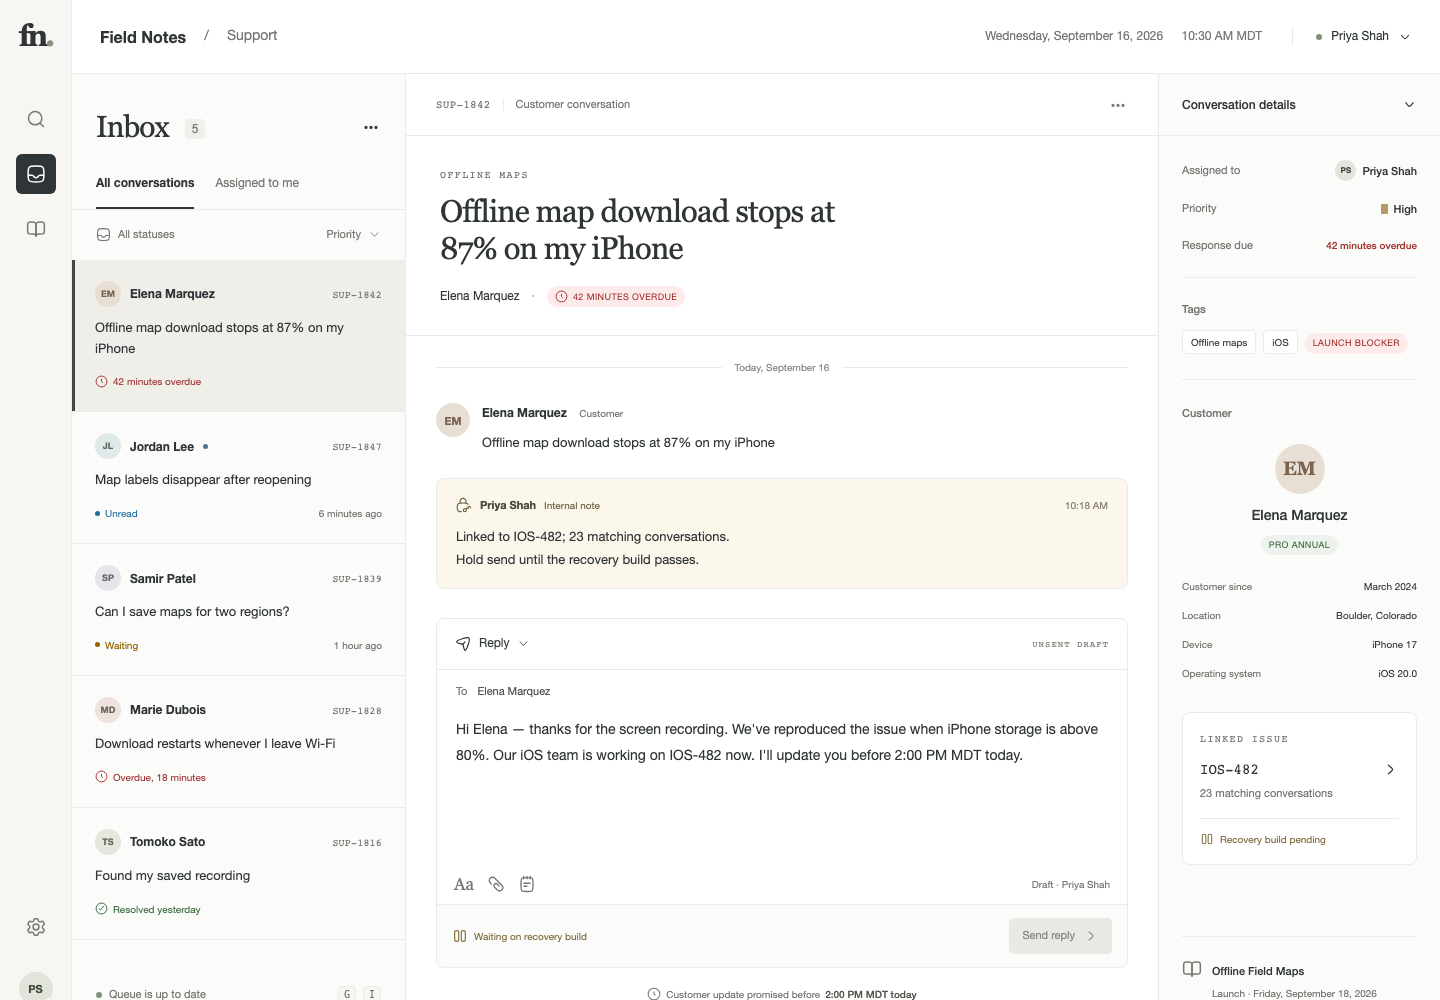Click the Offline Field Maps book icon
This screenshot has width=1440, height=1000.
pyautogui.click(x=1192, y=969)
